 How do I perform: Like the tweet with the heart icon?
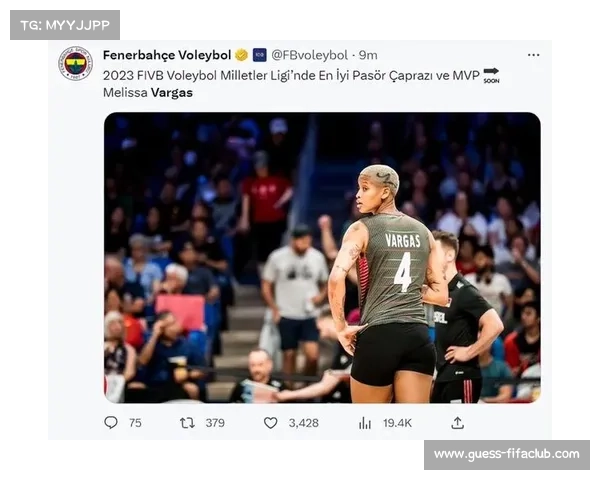(x=271, y=423)
